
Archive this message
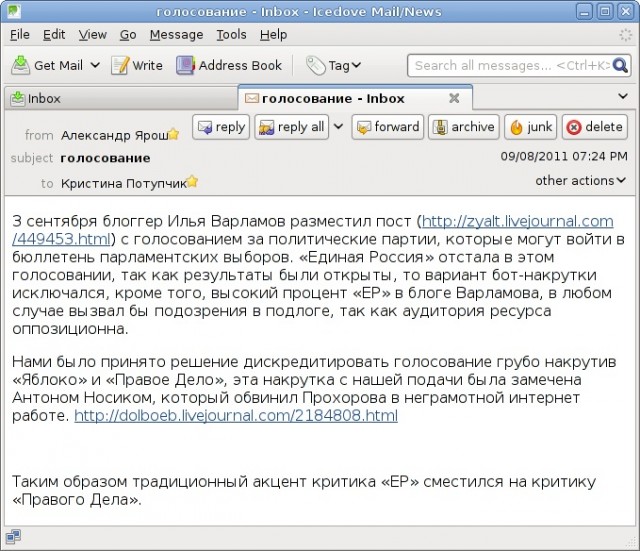[x=464, y=127]
